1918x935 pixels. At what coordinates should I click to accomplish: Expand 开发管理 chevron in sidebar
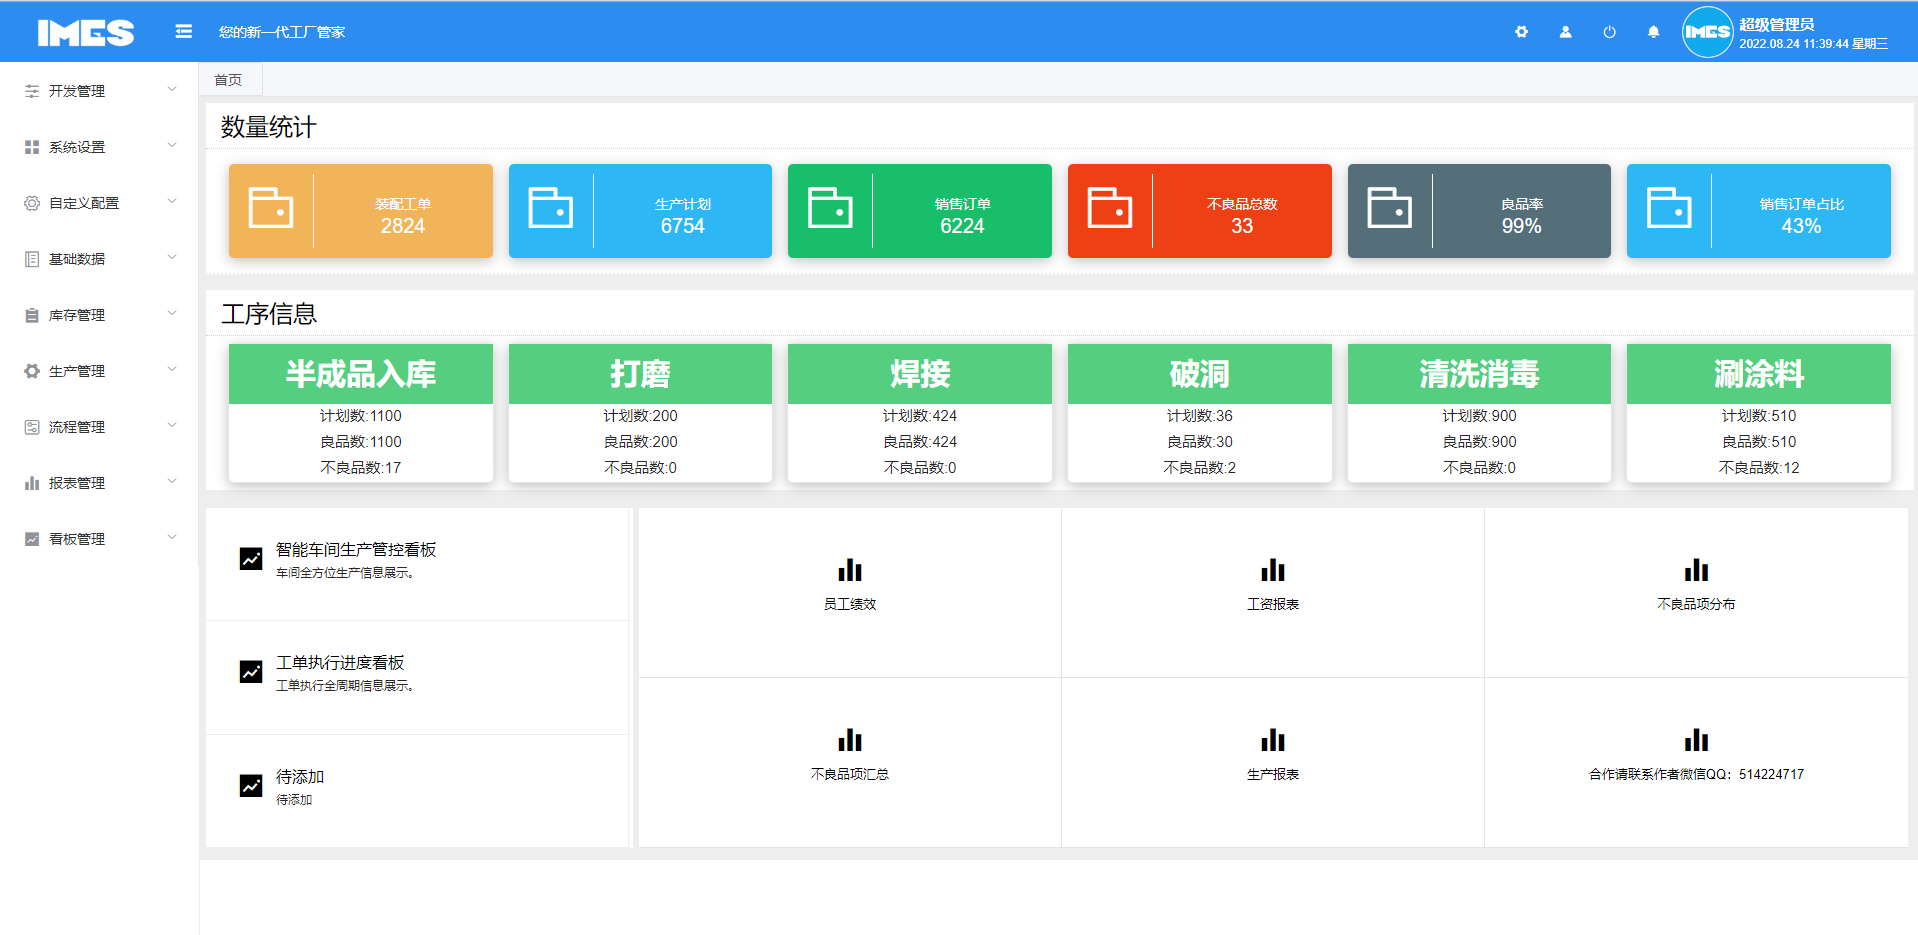(x=172, y=90)
